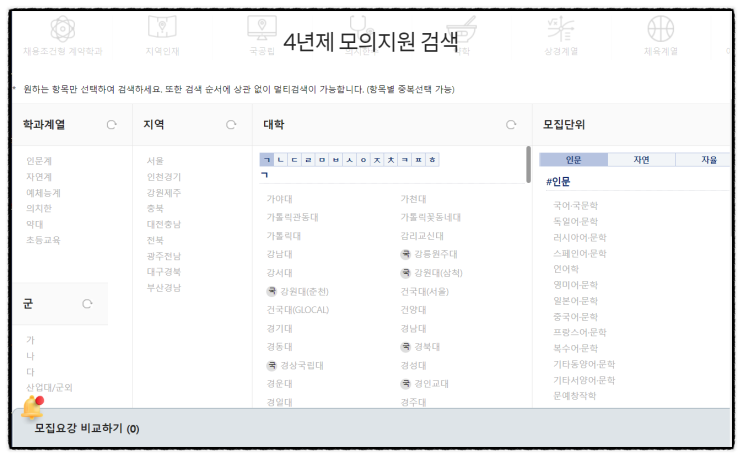The image size is (743, 458).
Task: Select 국어·국문학 under #인문
Action: pos(576,206)
